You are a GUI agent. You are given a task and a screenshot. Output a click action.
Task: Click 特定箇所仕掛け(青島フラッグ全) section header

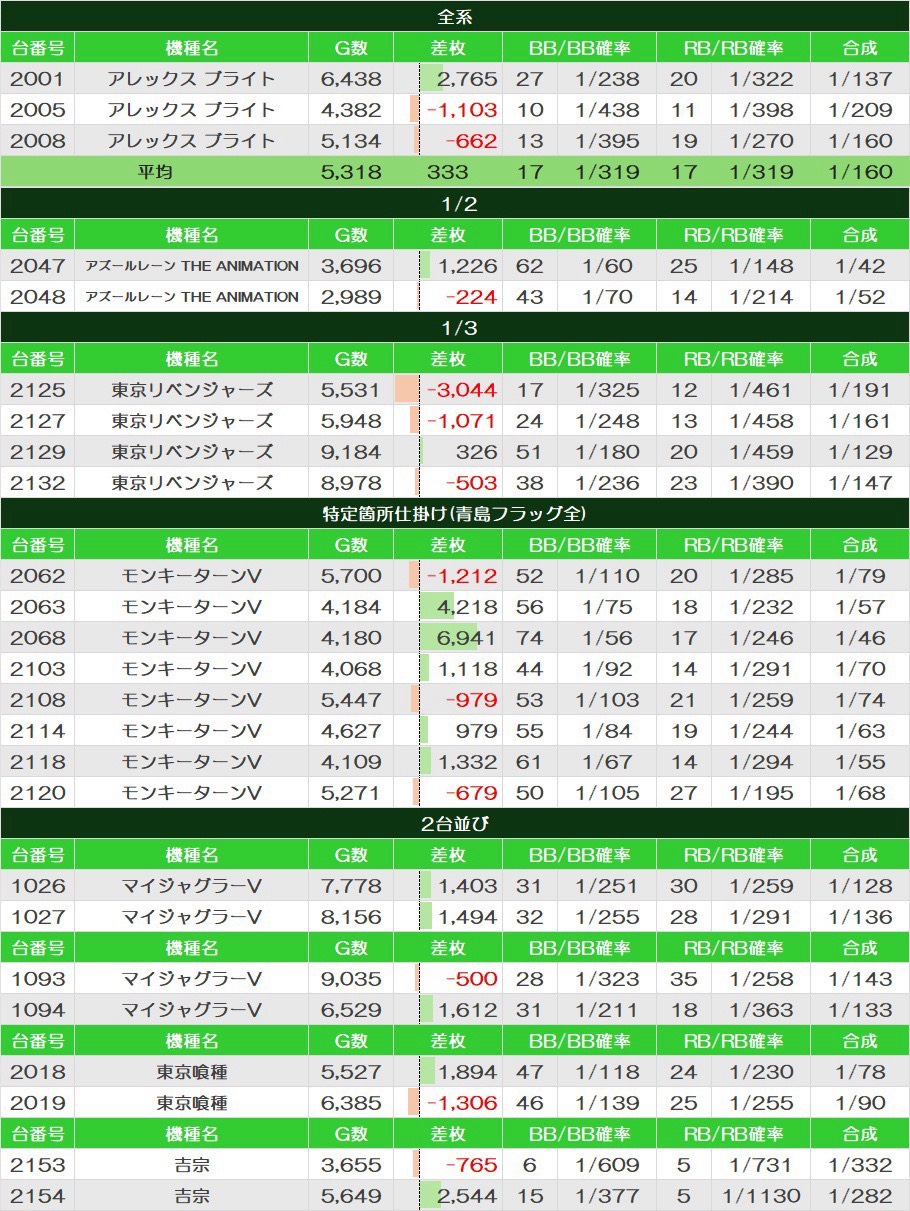point(455,513)
